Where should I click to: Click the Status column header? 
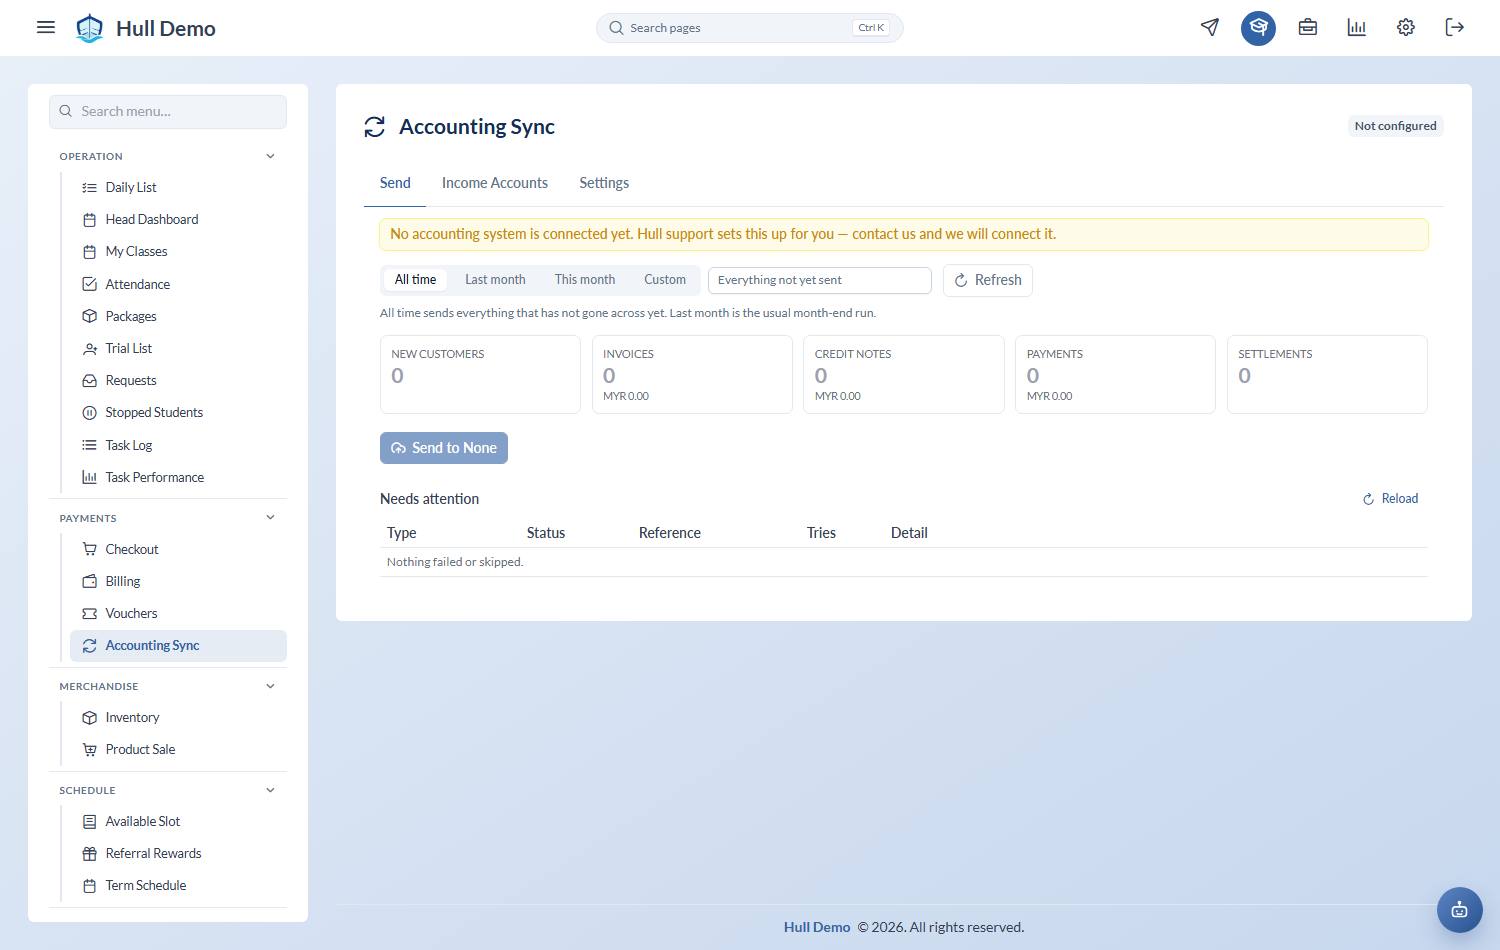click(x=546, y=533)
